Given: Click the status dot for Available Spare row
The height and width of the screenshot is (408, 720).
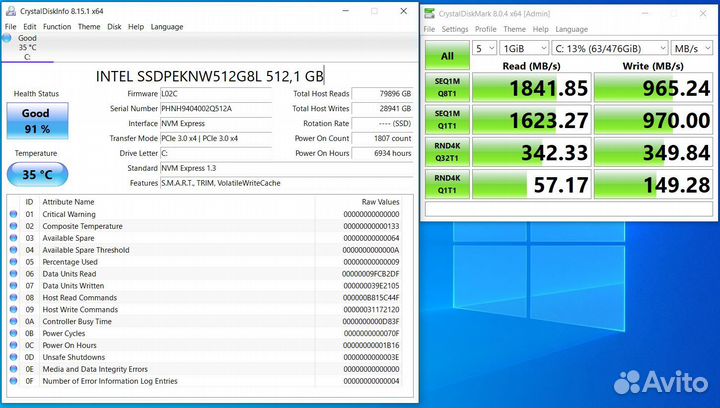Looking at the screenshot, I should tap(13, 238).
